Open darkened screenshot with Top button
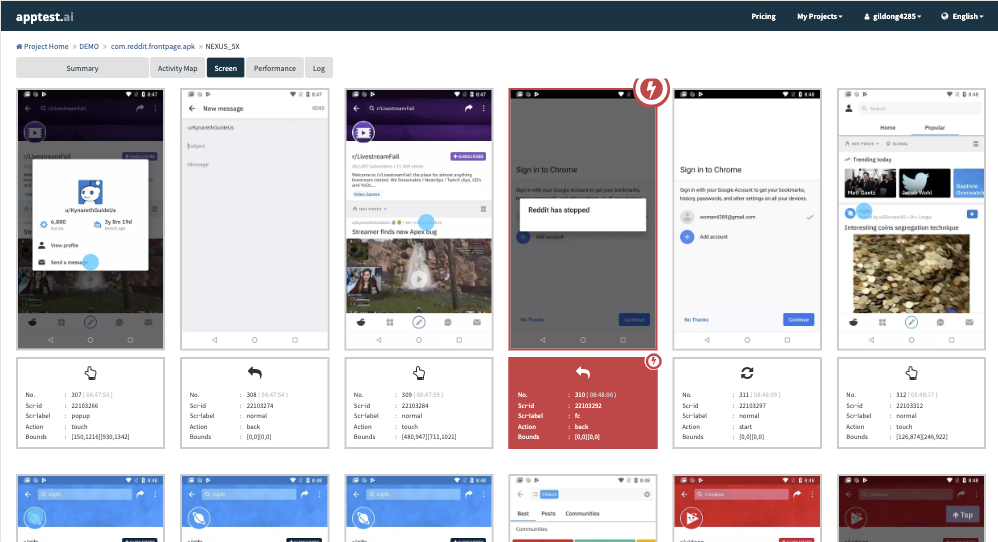Image resolution: width=998 pixels, height=542 pixels. 911,508
